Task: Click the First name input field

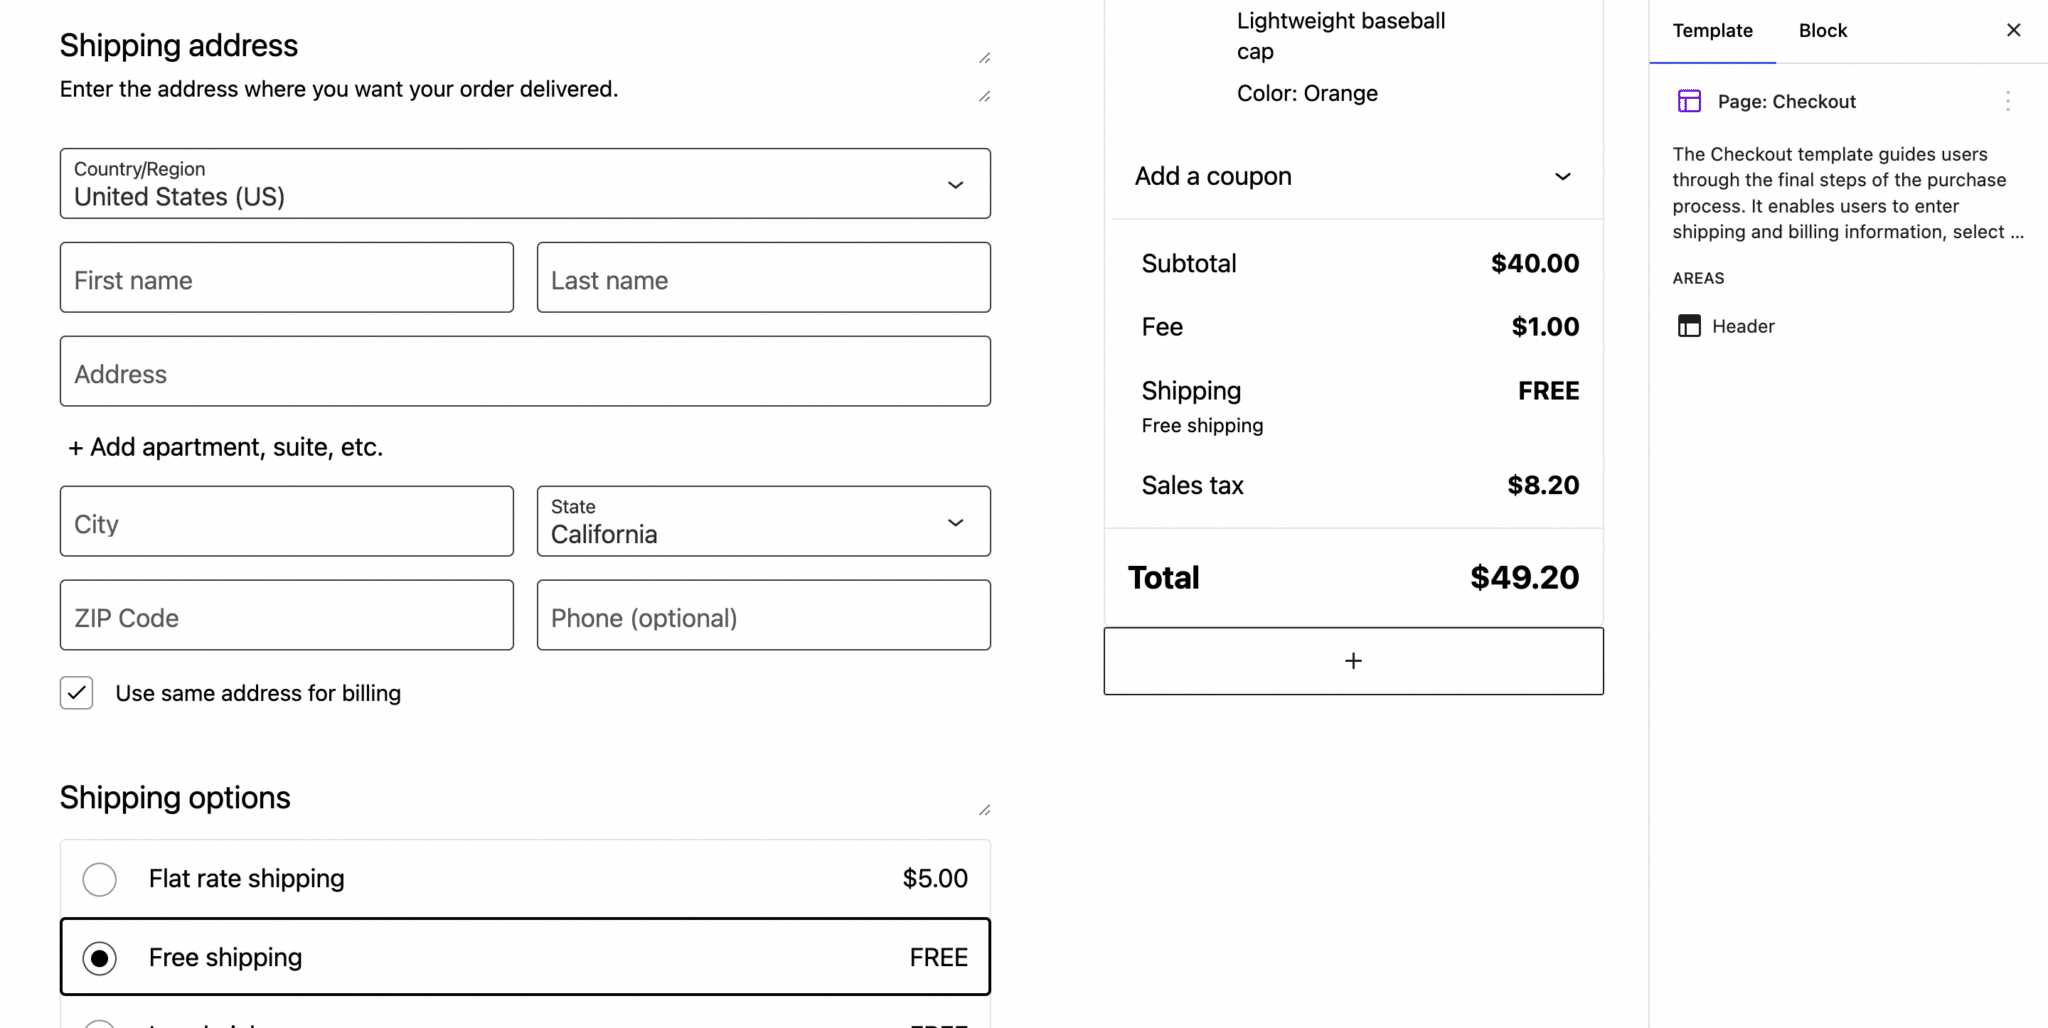Action: pyautogui.click(x=286, y=278)
